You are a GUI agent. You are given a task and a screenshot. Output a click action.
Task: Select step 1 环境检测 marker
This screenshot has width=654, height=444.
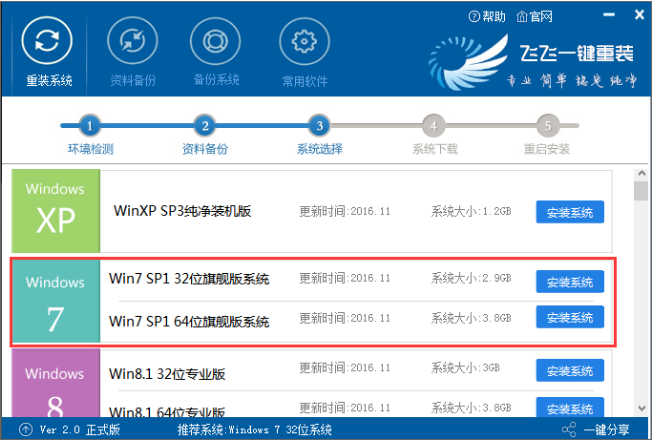click(89, 125)
